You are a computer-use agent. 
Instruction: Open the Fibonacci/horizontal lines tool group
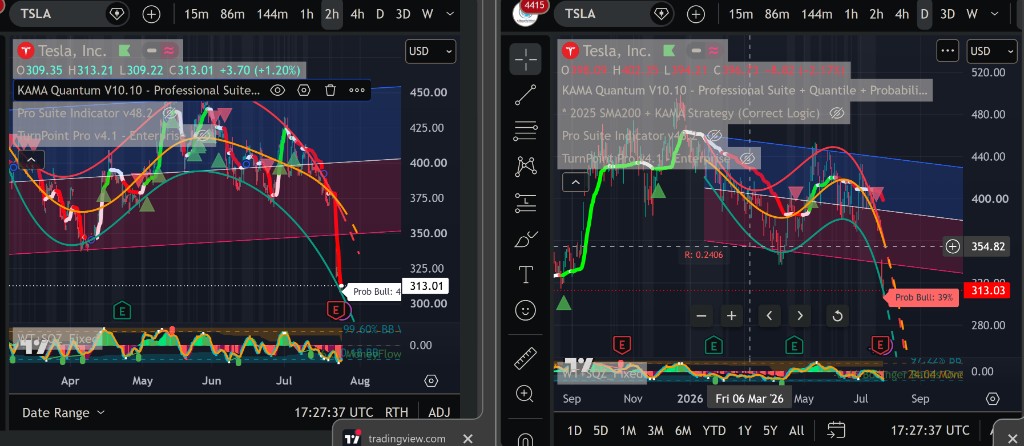coord(526,131)
